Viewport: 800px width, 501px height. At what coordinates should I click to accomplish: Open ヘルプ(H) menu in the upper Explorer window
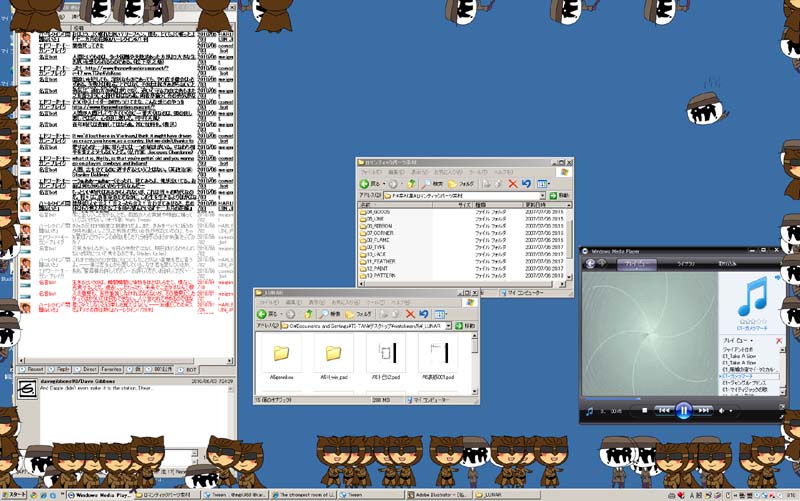click(x=504, y=172)
